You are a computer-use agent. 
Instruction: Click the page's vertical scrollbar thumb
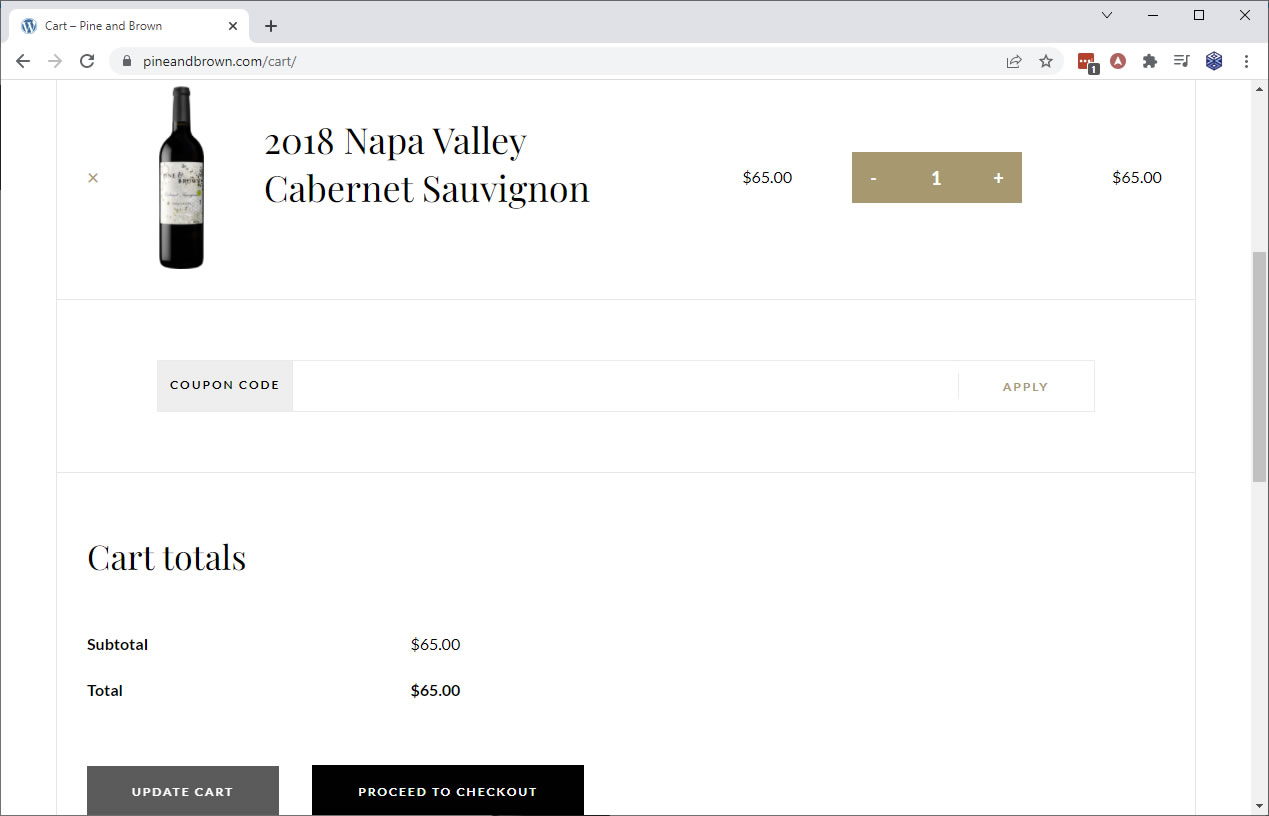click(1259, 368)
